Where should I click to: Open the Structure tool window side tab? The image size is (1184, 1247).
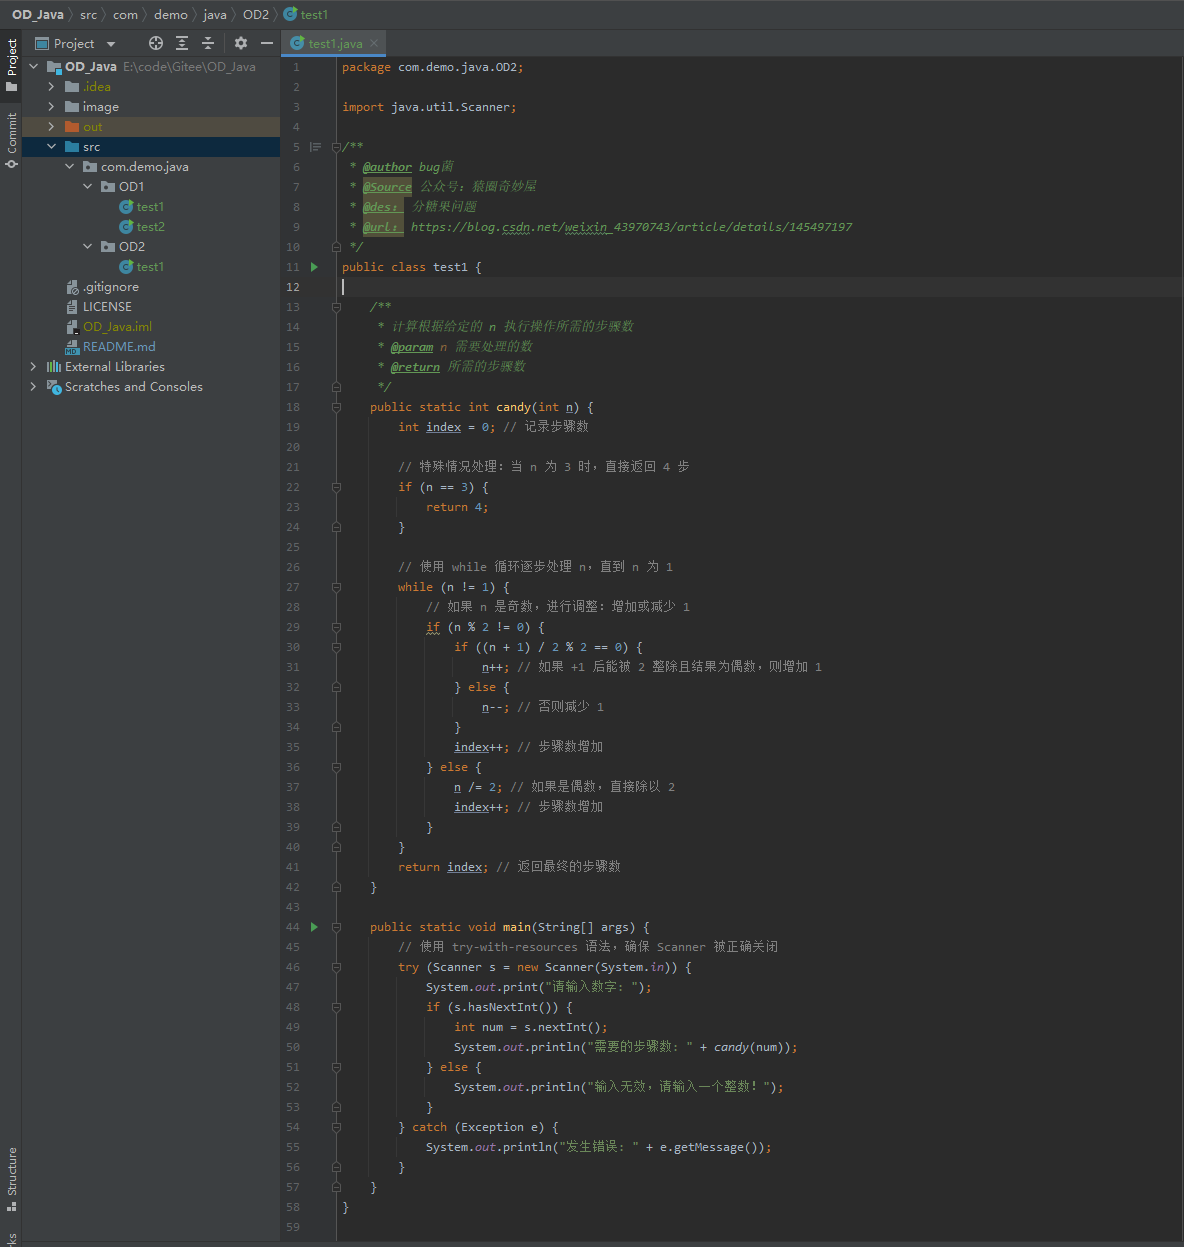pyautogui.click(x=11, y=1180)
